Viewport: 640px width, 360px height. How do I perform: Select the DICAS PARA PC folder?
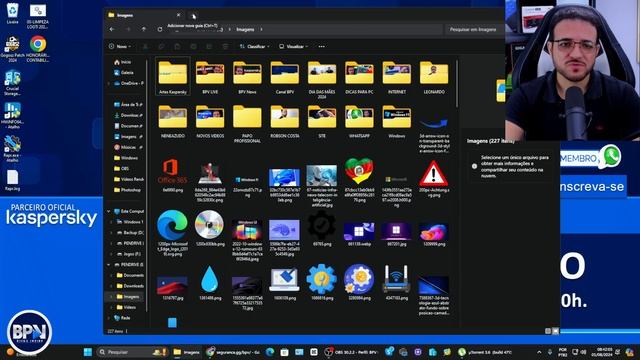coord(359,77)
